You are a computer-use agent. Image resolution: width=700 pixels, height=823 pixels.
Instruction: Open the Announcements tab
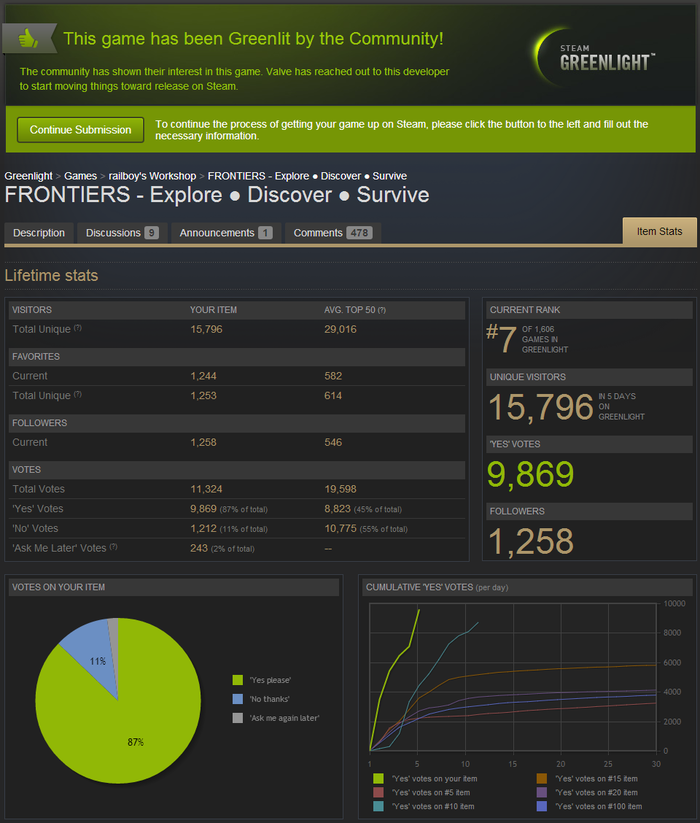click(x=226, y=233)
